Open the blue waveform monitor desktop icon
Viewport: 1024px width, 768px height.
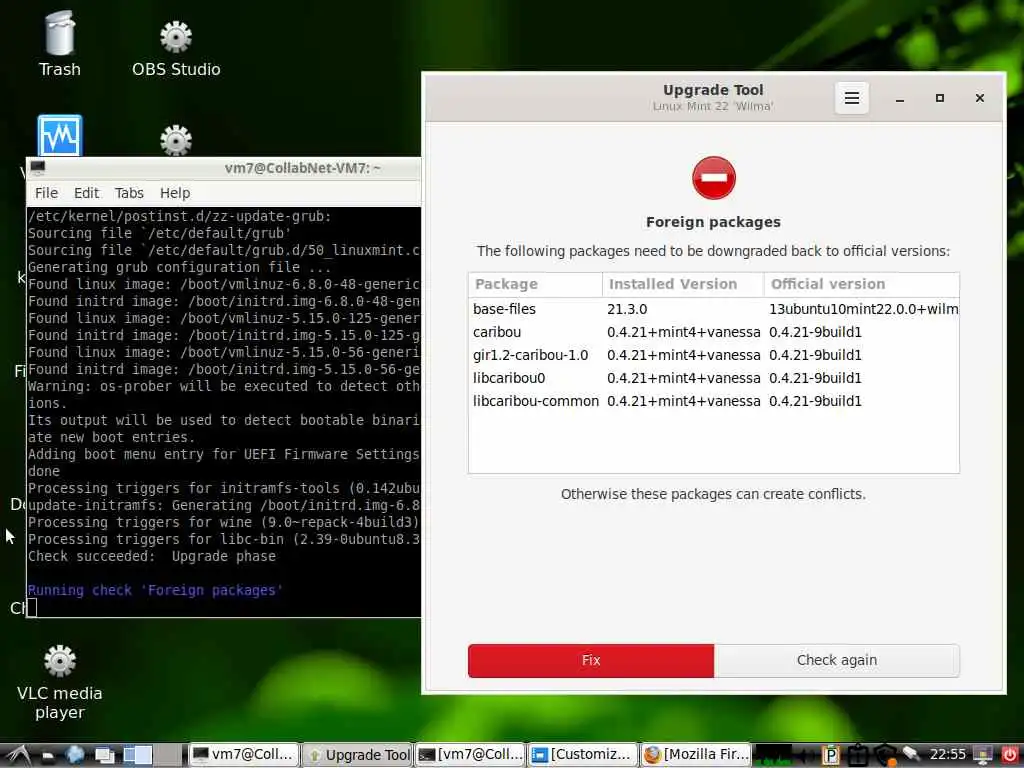[59, 135]
